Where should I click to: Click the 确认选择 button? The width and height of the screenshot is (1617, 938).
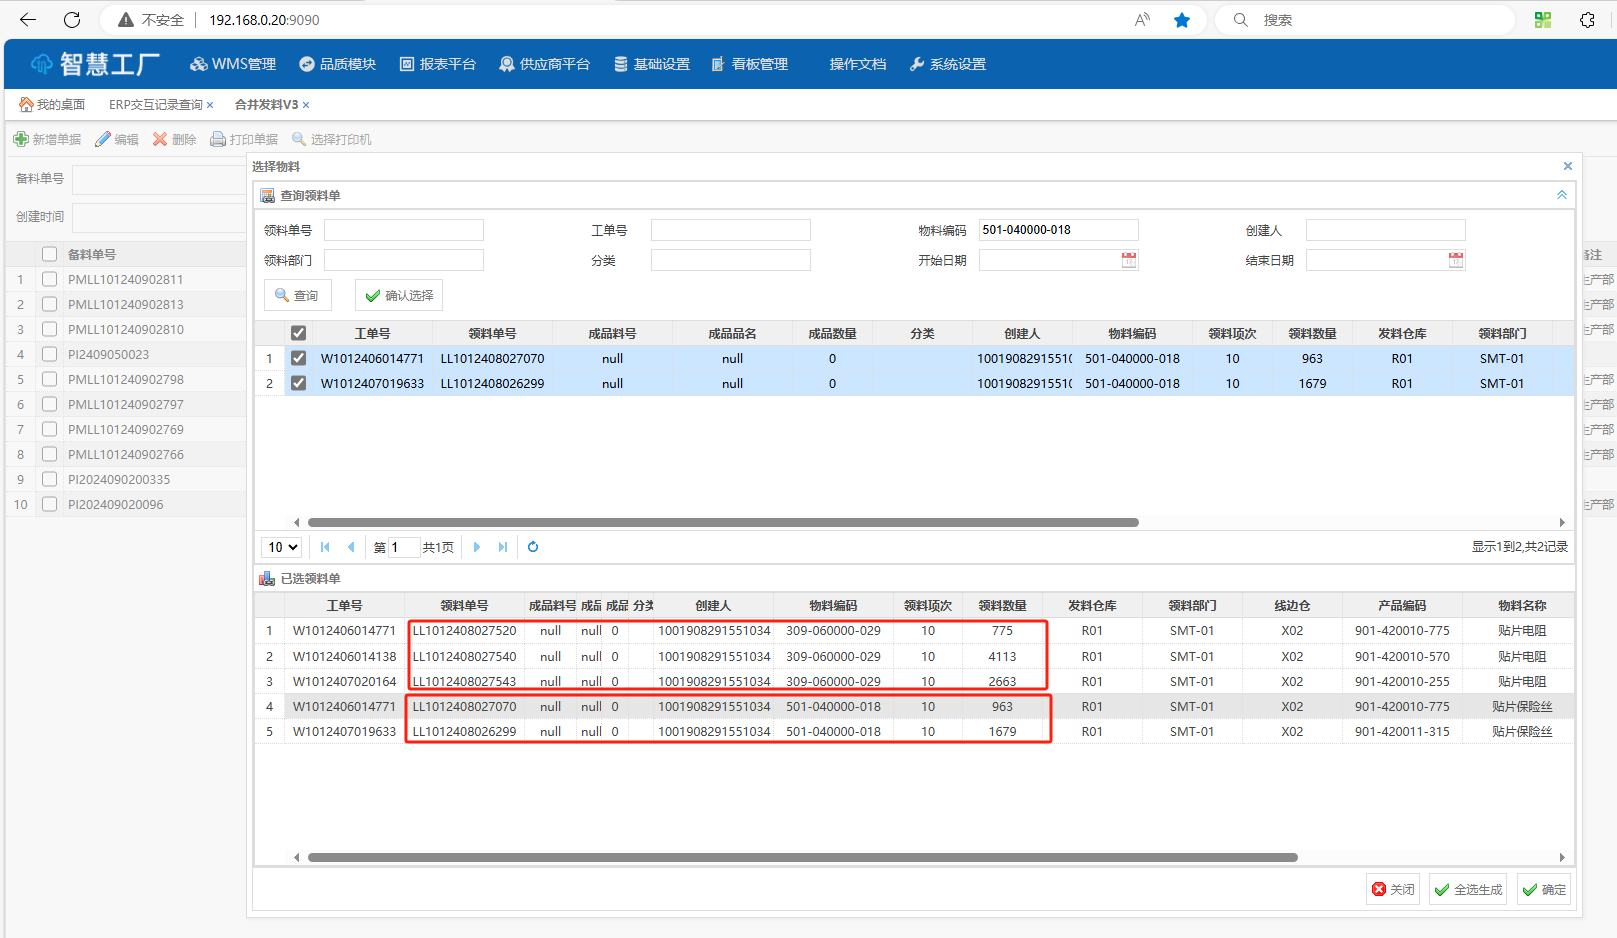[399, 296]
